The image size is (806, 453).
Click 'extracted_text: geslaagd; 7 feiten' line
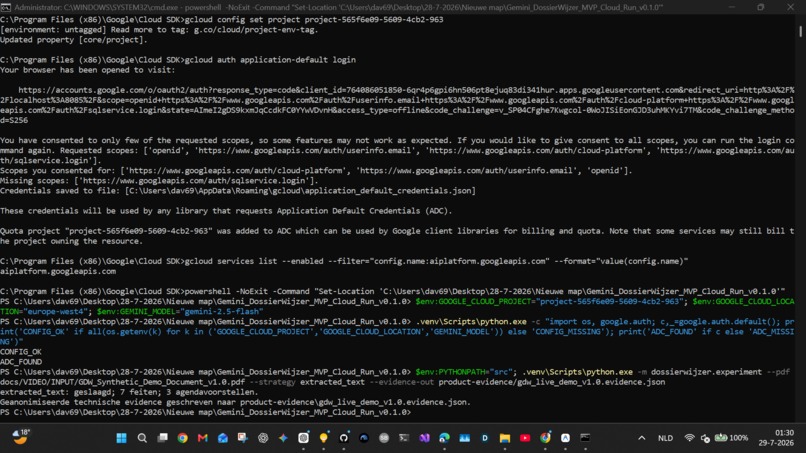click(129, 392)
